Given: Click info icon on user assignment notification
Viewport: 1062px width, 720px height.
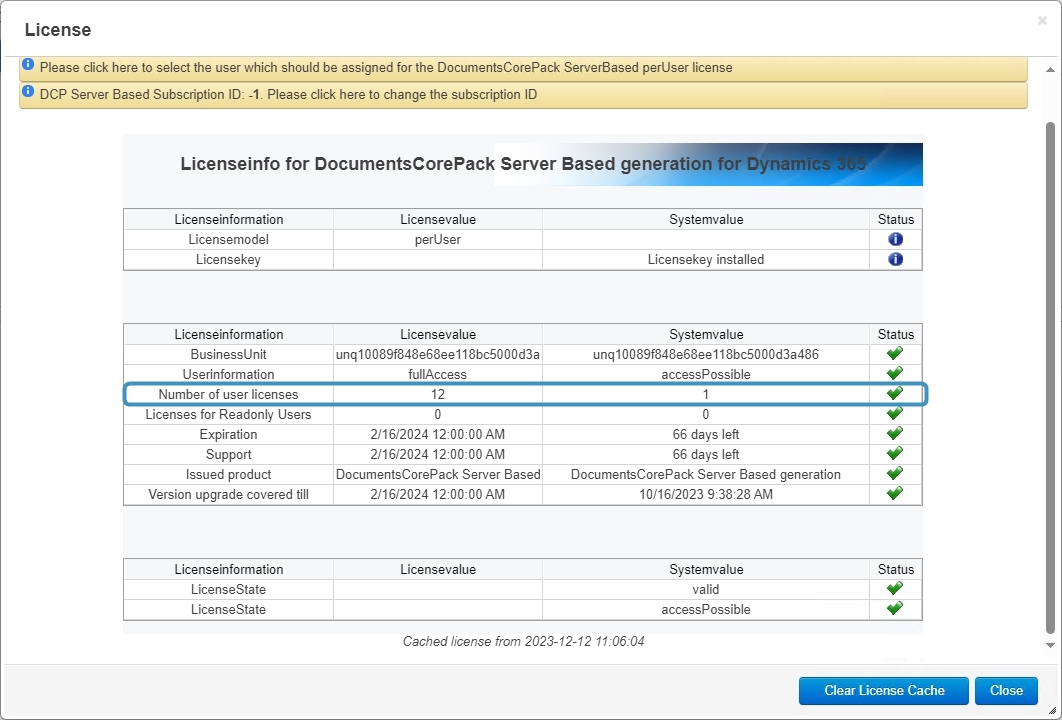Looking at the screenshot, I should pos(28,64).
